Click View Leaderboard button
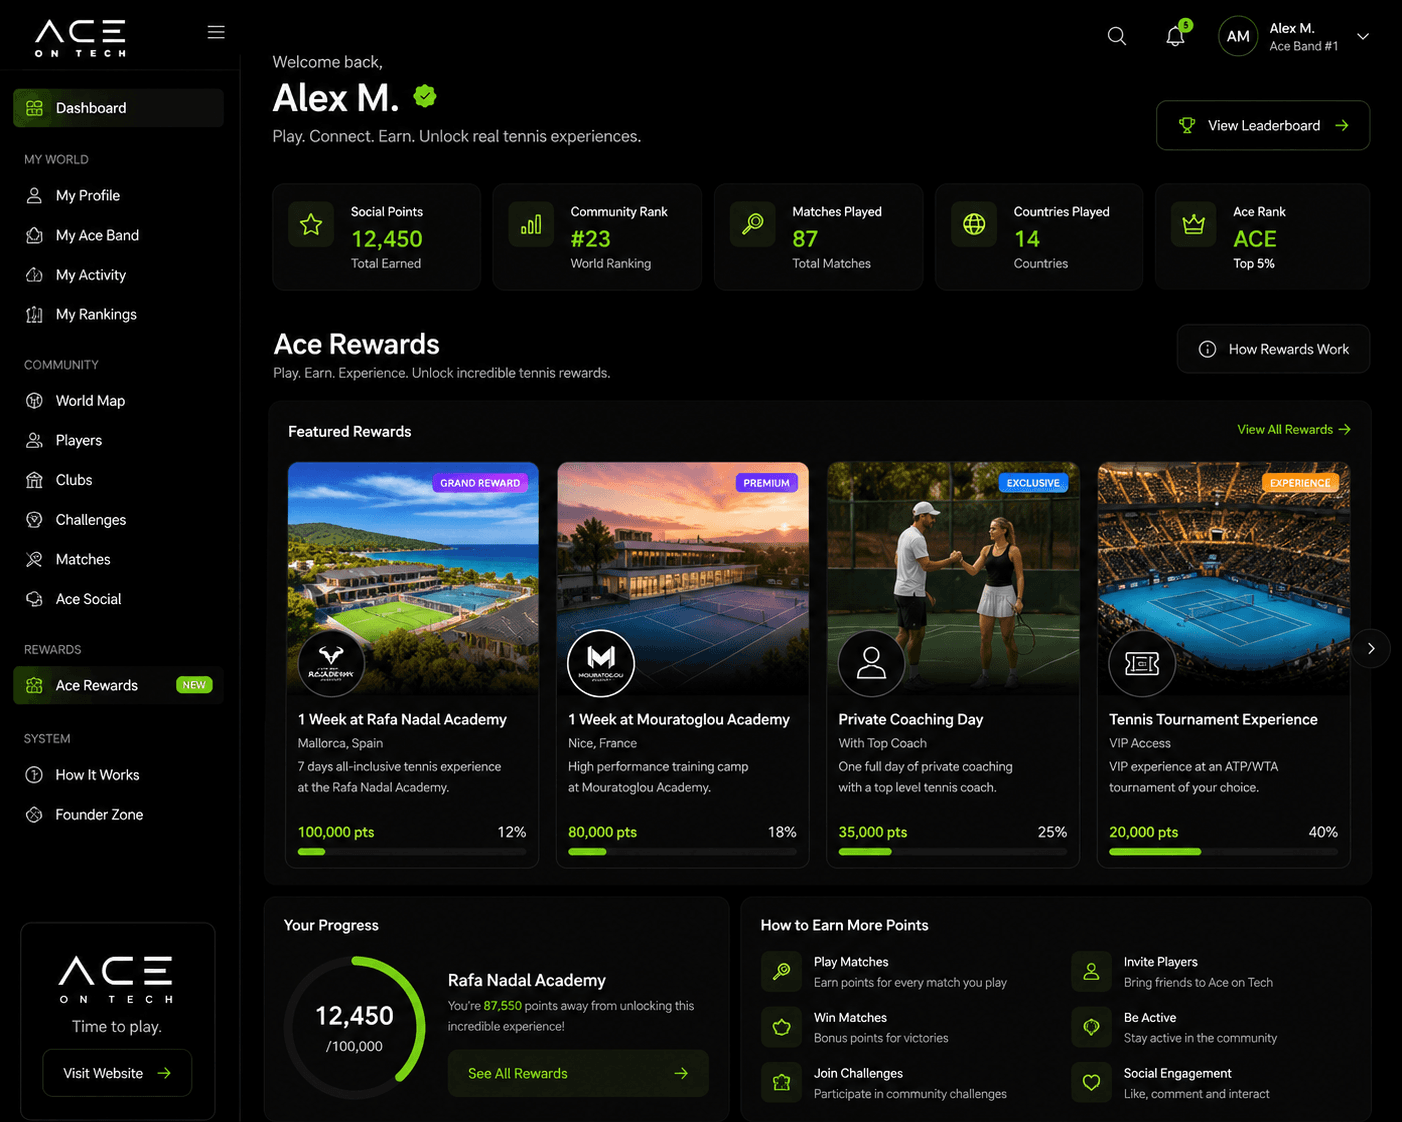 (1263, 125)
